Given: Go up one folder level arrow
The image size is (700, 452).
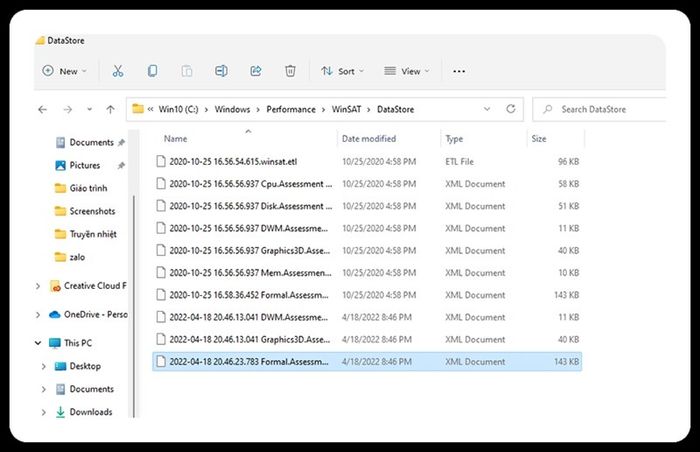Looking at the screenshot, I should coord(110,109).
